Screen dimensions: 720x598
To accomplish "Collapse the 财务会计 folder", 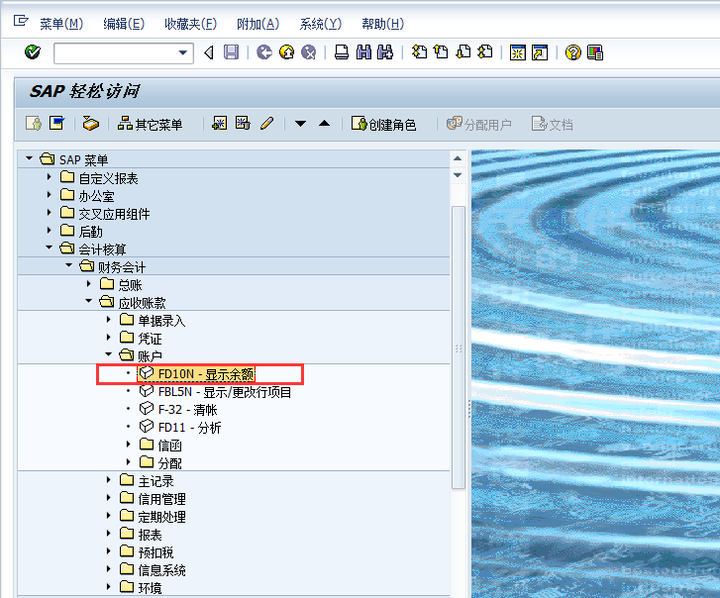I will click(x=69, y=265).
